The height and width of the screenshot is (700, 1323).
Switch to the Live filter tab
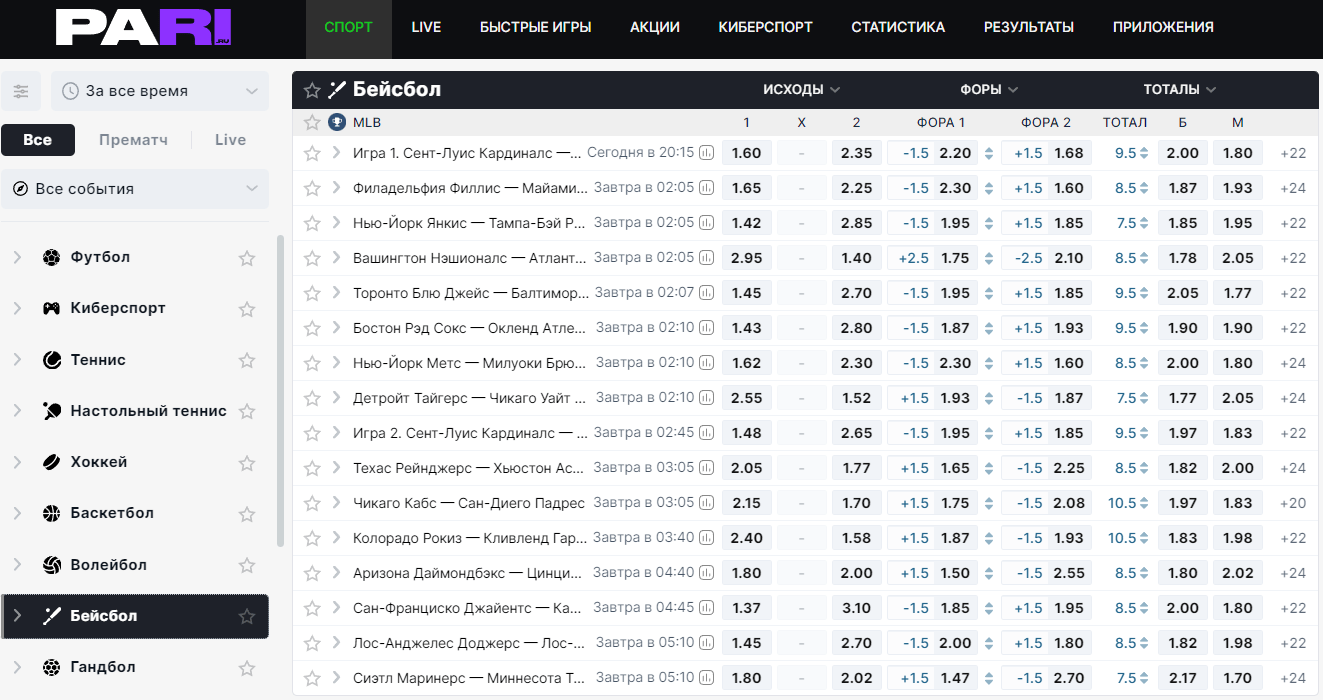coord(230,140)
